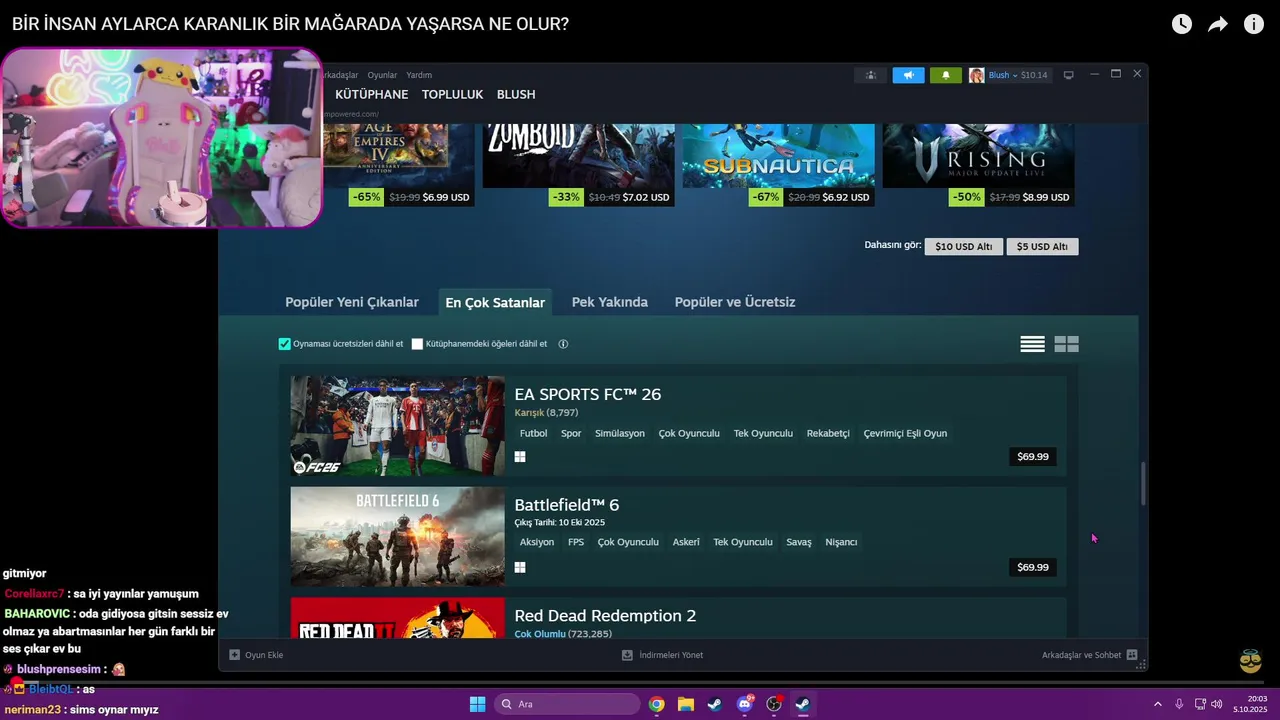Click Windows platform icon for Battlefield 6

(520, 567)
